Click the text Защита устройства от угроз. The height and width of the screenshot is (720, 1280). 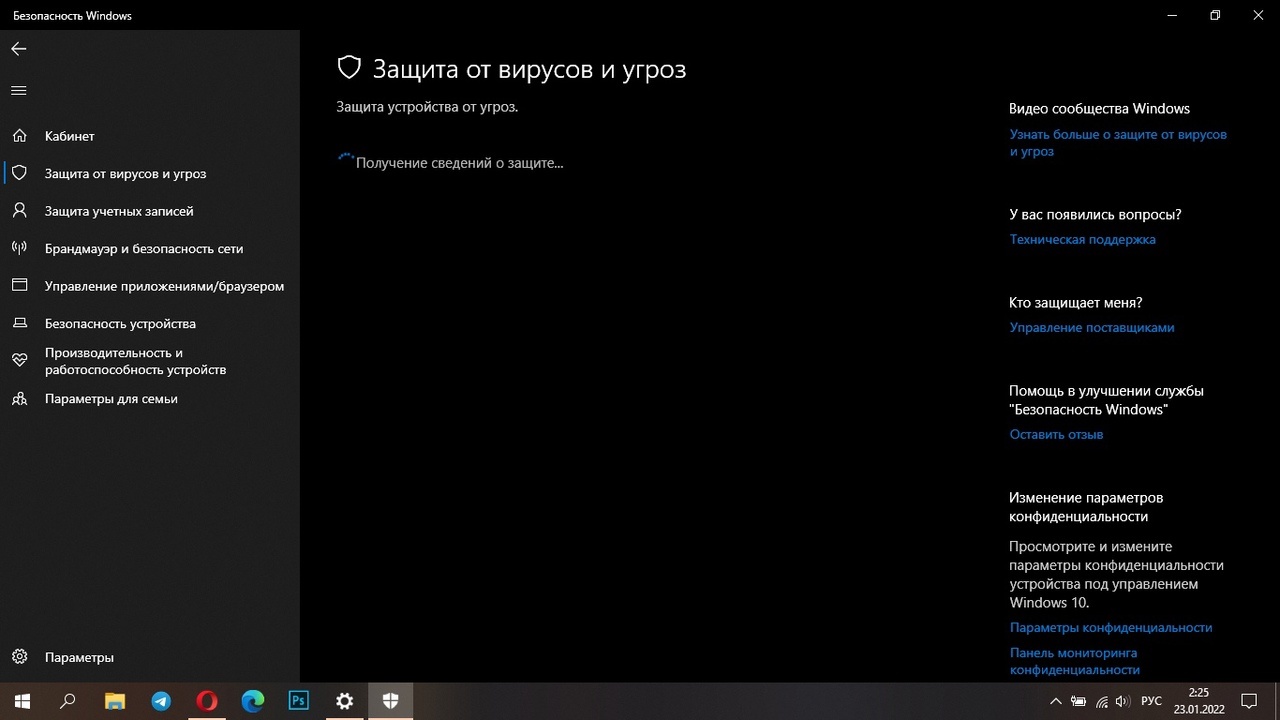tap(427, 106)
